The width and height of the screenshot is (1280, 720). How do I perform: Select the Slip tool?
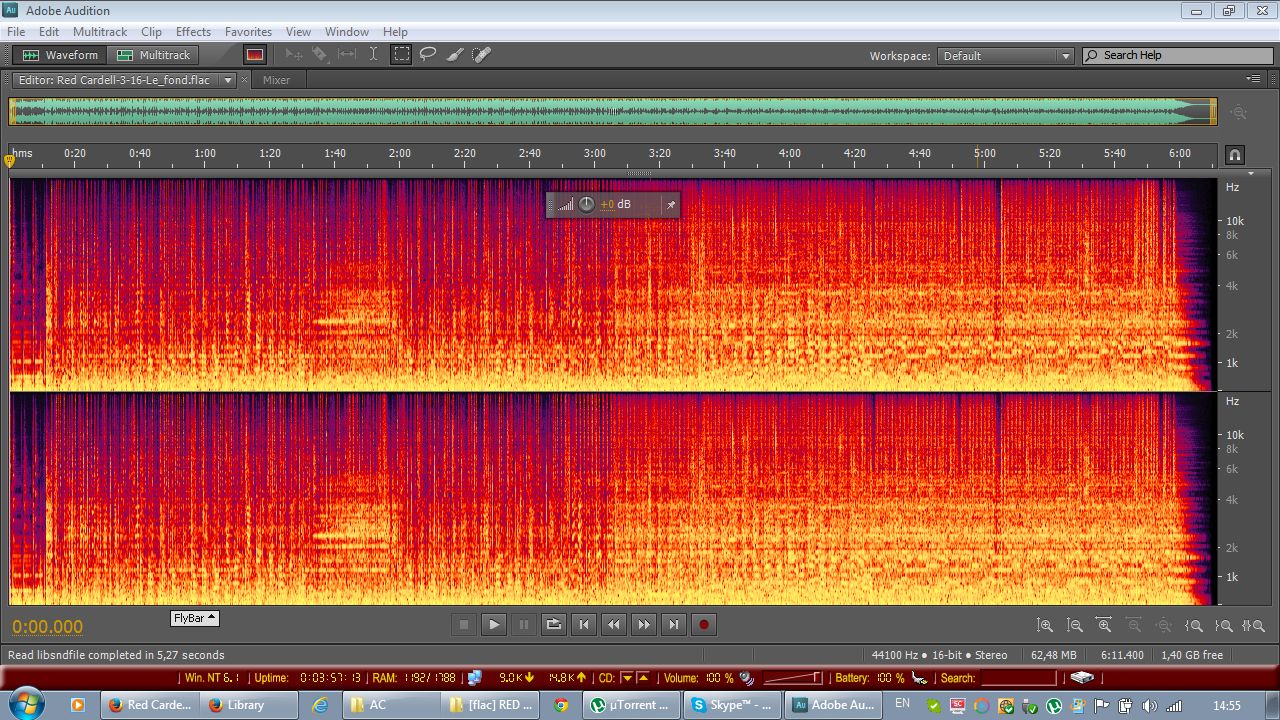tap(347, 55)
